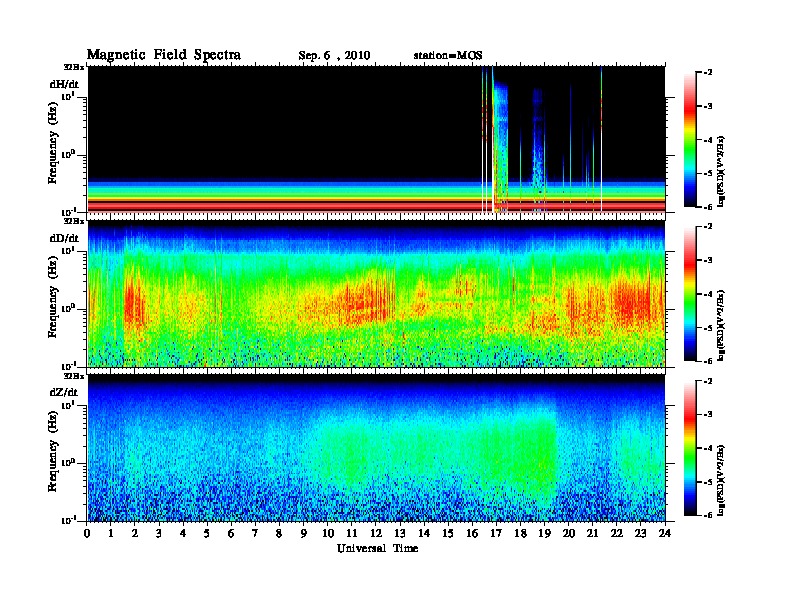Click hour 22 on the Universal Time axis
The height and width of the screenshot is (612, 792).
click(x=617, y=533)
